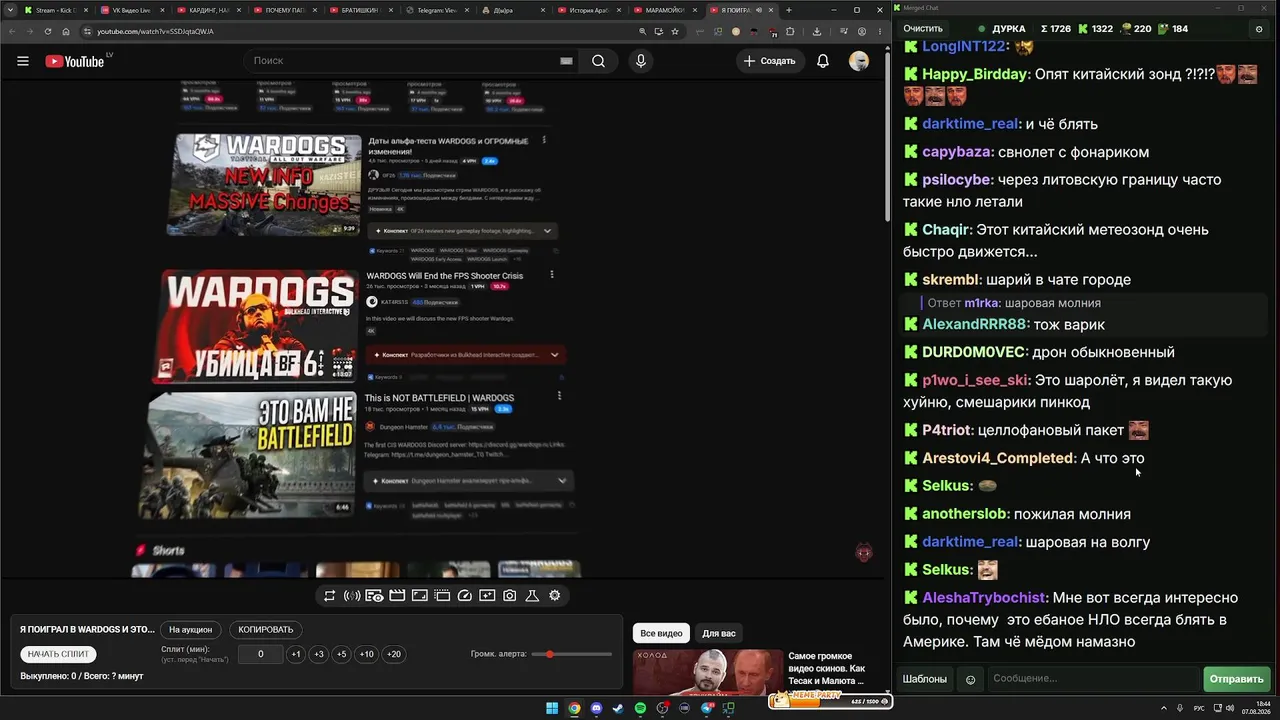Open browser extensions puzzle icon
This screenshot has width=1280, height=720.
pyautogui.click(x=790, y=31)
